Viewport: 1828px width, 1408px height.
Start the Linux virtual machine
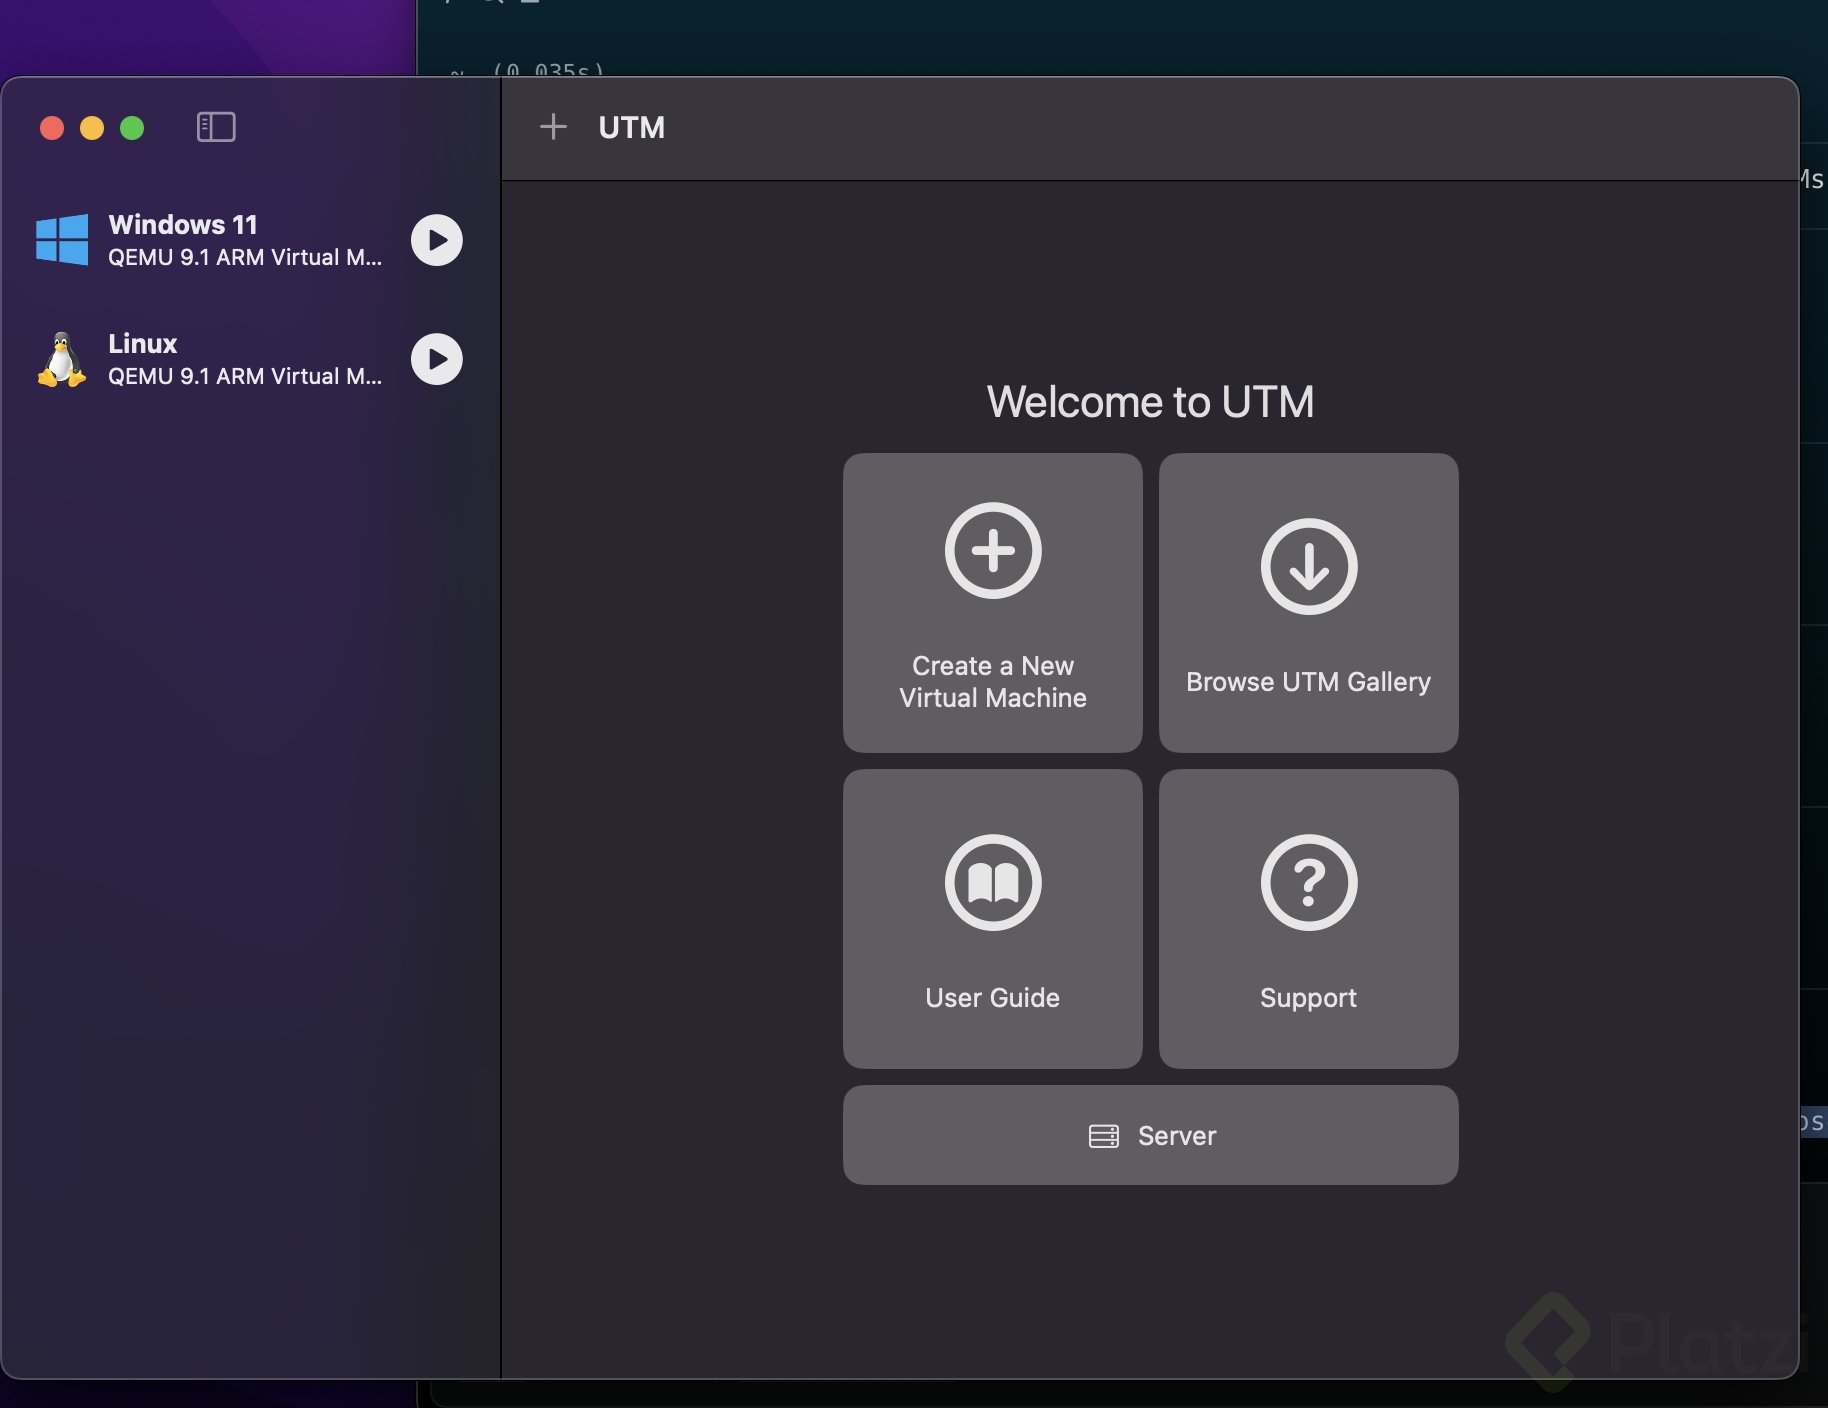[437, 359]
